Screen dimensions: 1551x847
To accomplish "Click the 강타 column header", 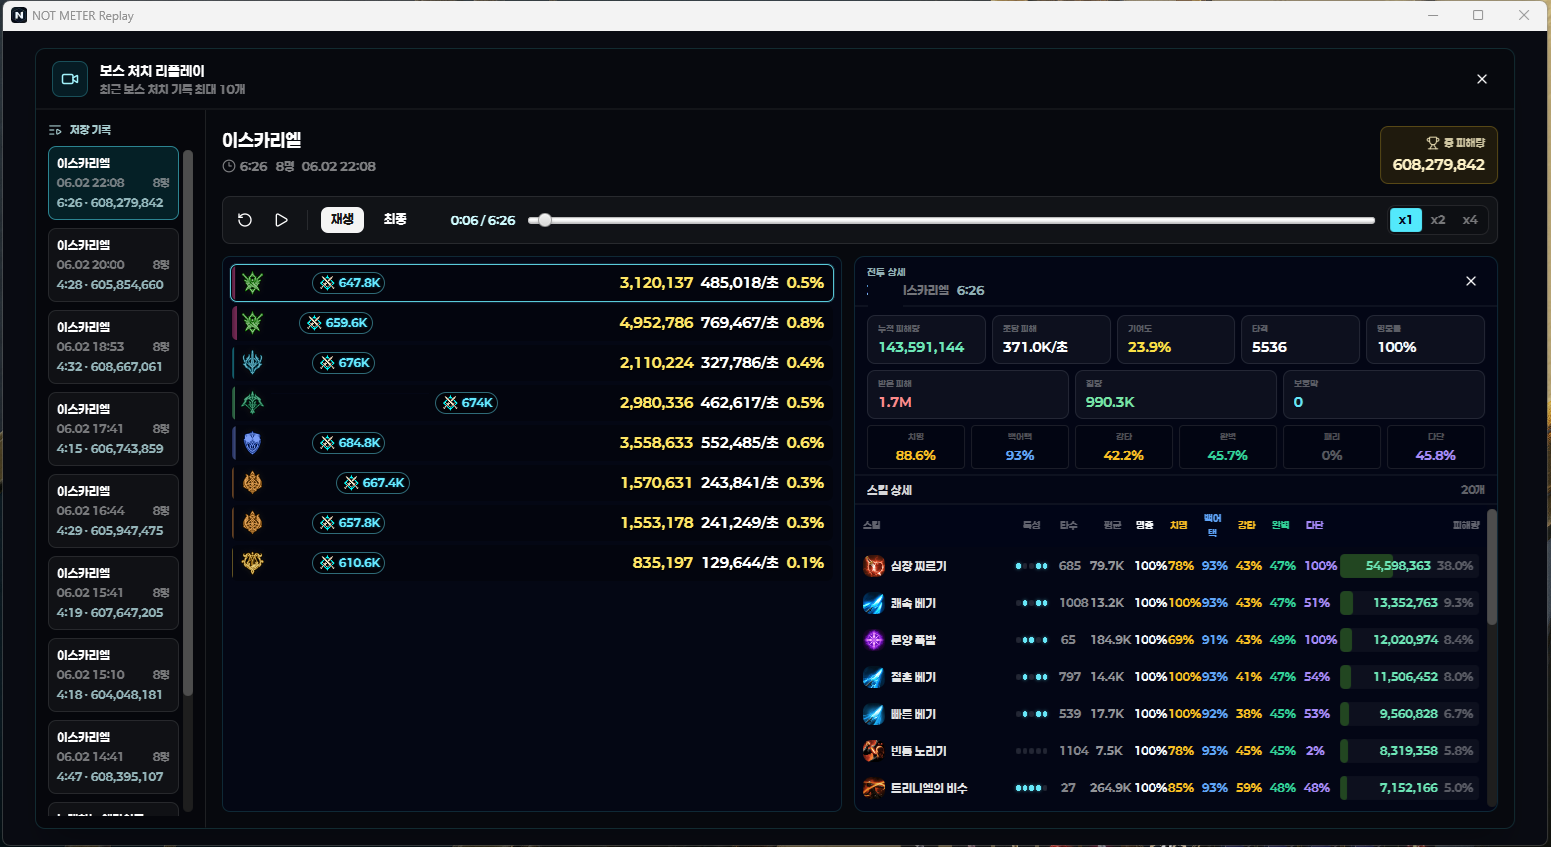I will tap(1246, 525).
